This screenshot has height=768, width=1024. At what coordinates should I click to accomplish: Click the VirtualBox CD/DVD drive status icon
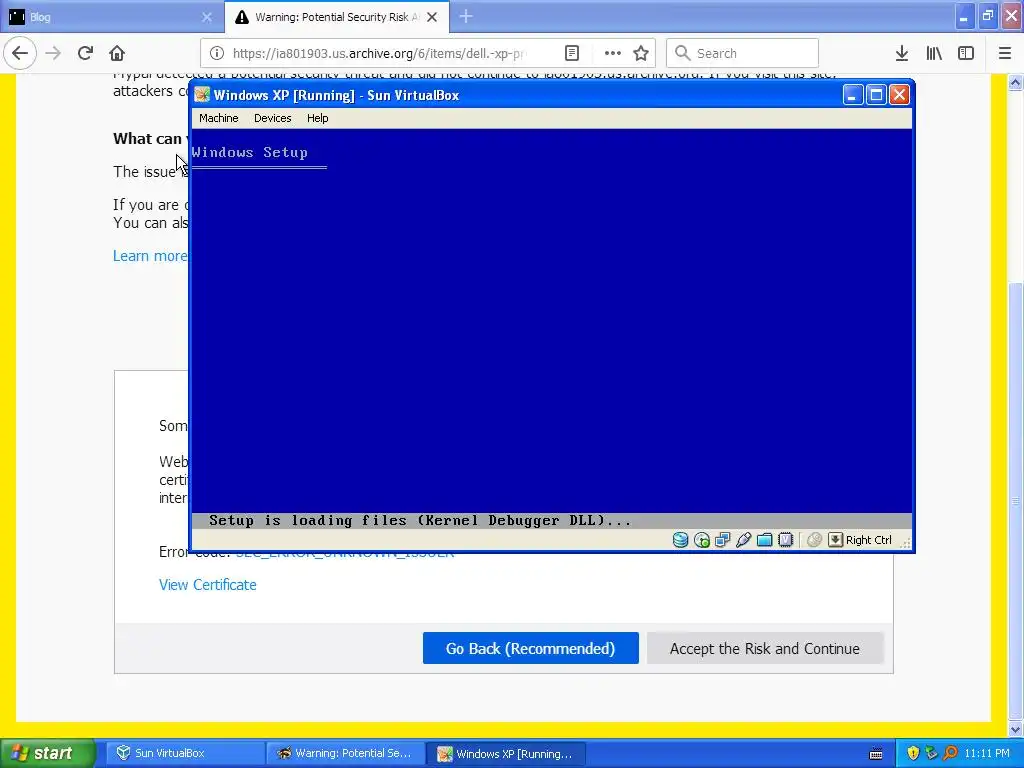[702, 540]
